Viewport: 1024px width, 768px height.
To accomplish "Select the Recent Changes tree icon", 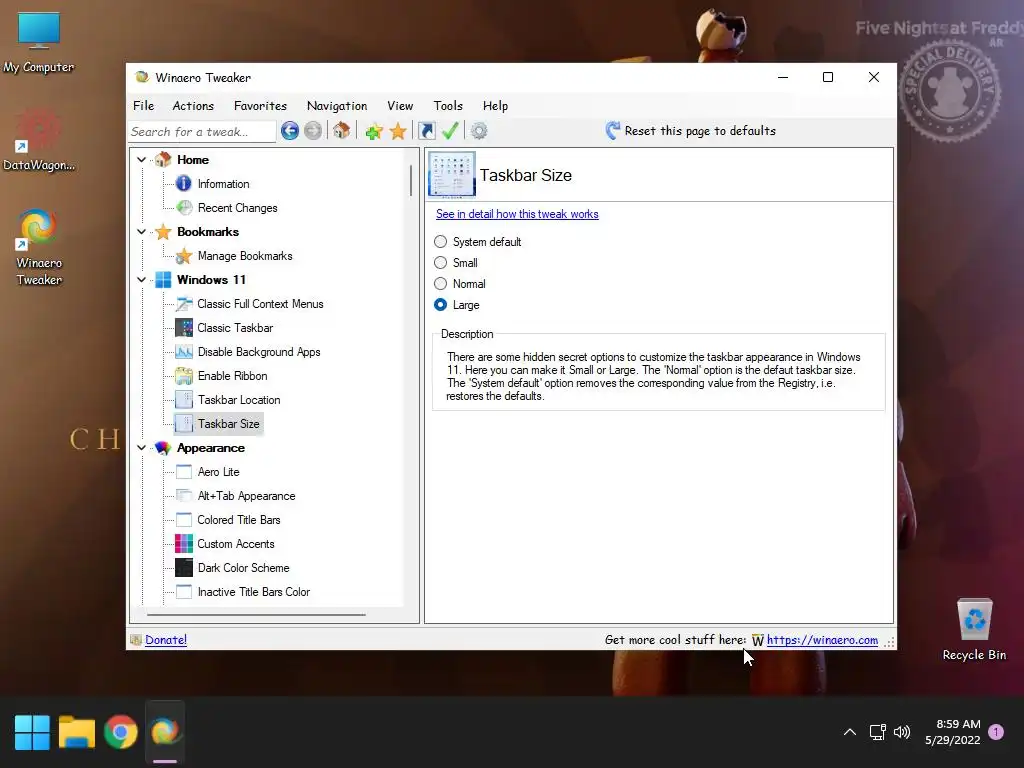I will click(184, 208).
